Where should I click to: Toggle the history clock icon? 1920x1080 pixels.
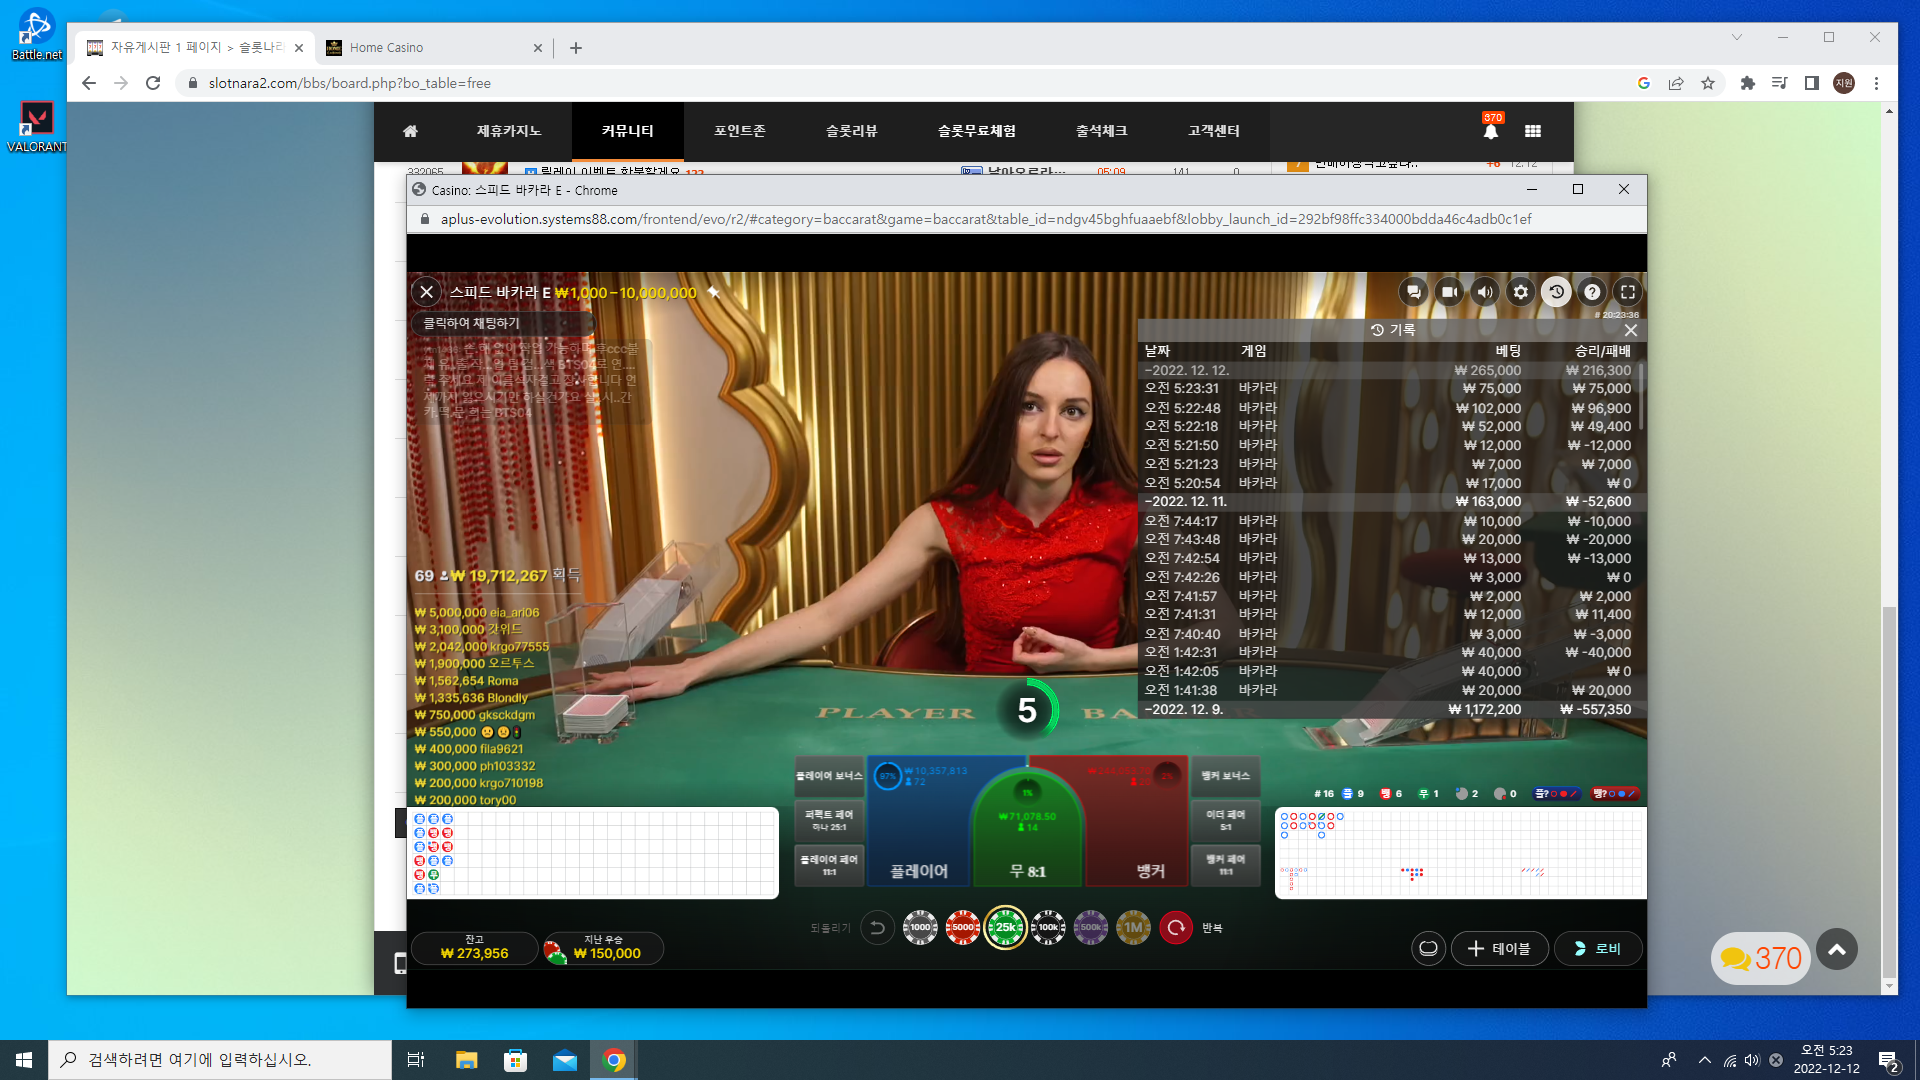click(1556, 292)
